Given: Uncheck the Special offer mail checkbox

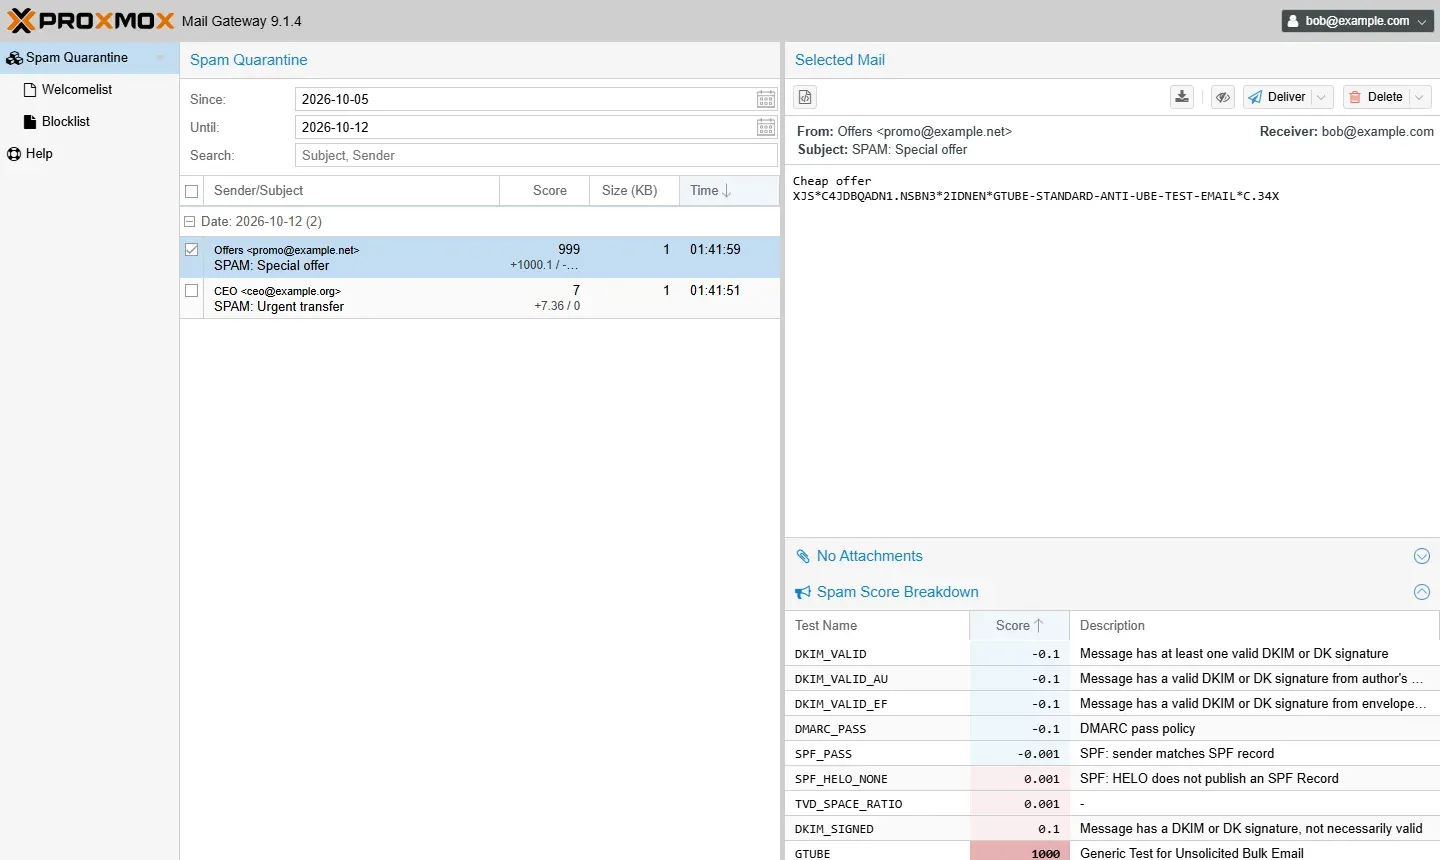Looking at the screenshot, I should coord(192,250).
